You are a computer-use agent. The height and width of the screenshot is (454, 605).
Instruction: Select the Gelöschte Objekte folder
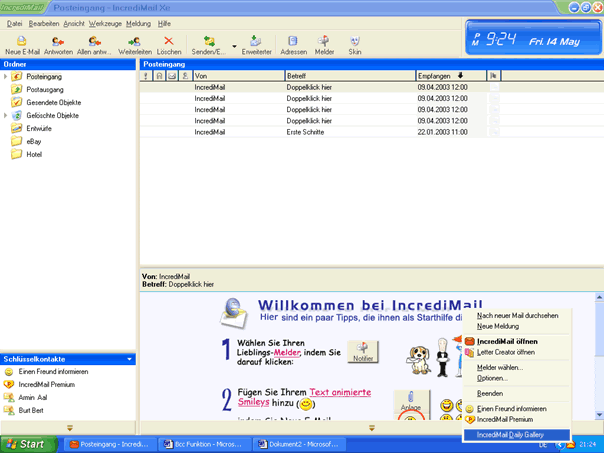coord(52,115)
